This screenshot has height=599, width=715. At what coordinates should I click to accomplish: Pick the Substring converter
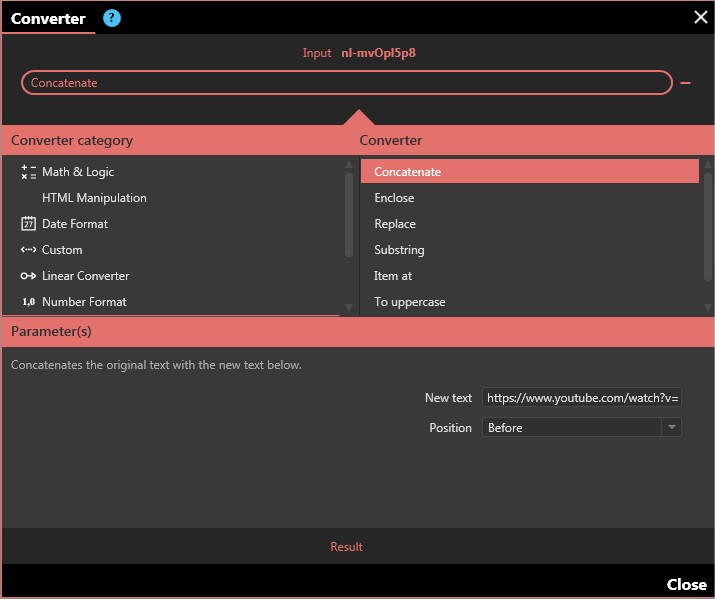[399, 250]
